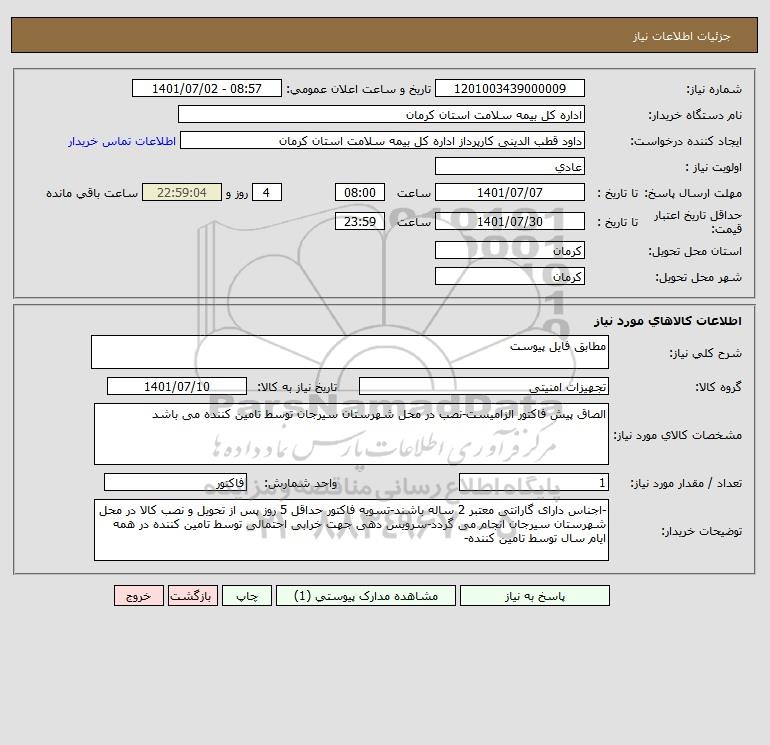Viewport: 770px width, 745px height.
Task: Click the deadline time field 08:00
Action: 359,193
